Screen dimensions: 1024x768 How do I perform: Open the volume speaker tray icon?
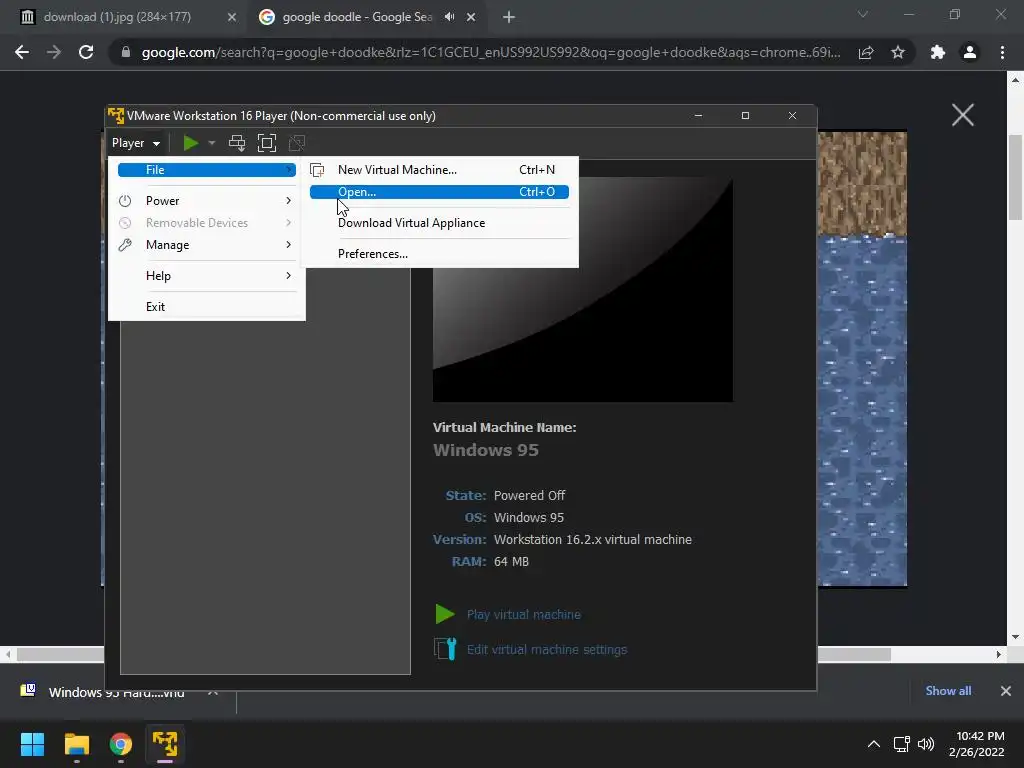[925, 744]
